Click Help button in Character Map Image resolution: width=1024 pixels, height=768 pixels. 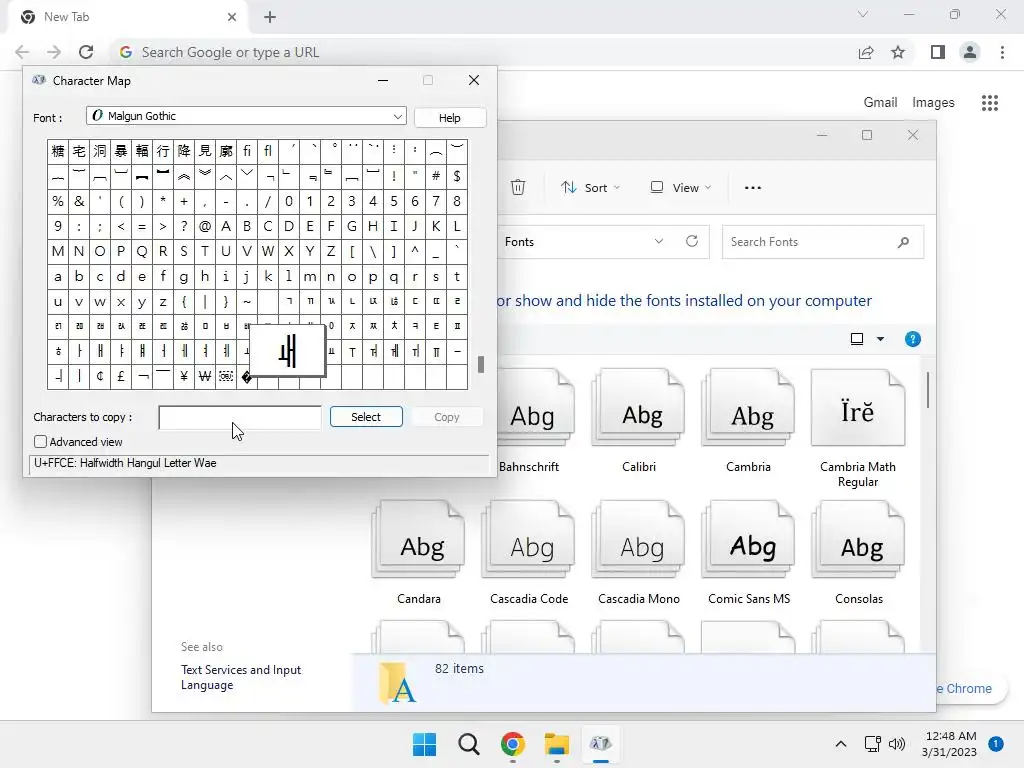449,118
